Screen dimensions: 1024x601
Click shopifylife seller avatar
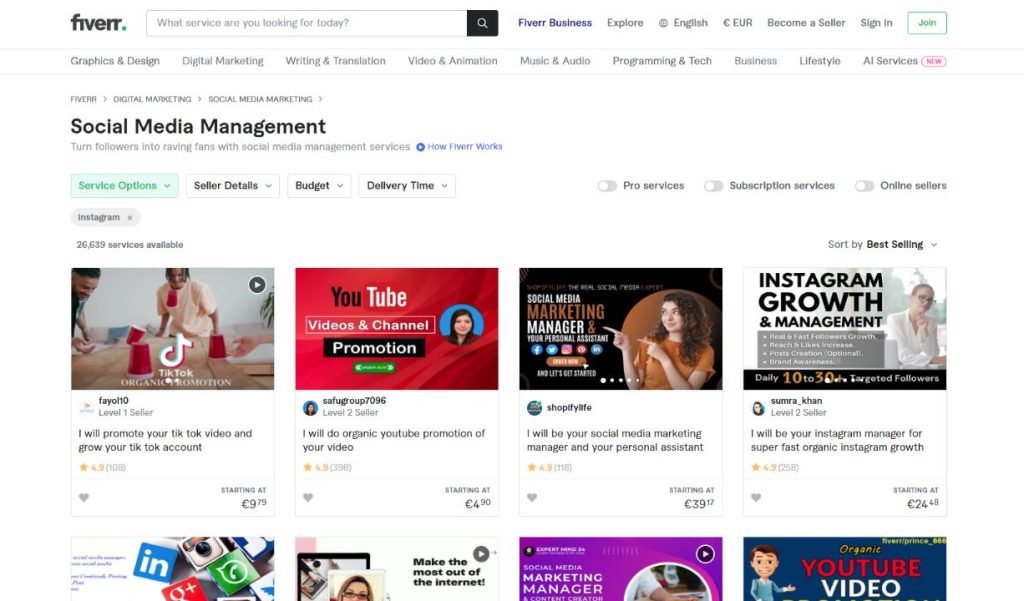[x=535, y=408]
